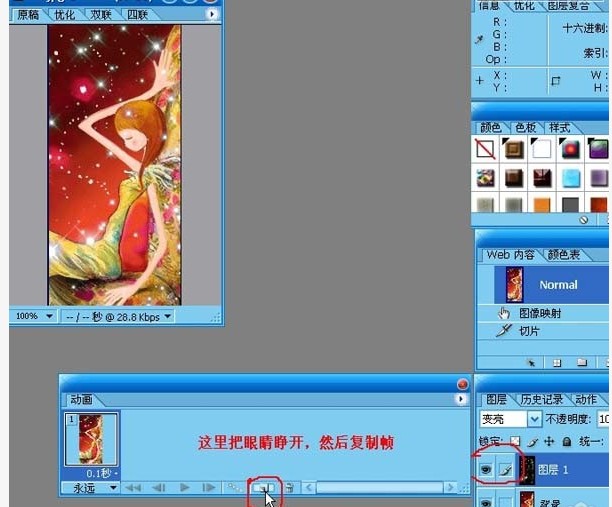Toggle visibility eye of the 背景 layer
This screenshot has width=612, height=507.
click(486, 501)
